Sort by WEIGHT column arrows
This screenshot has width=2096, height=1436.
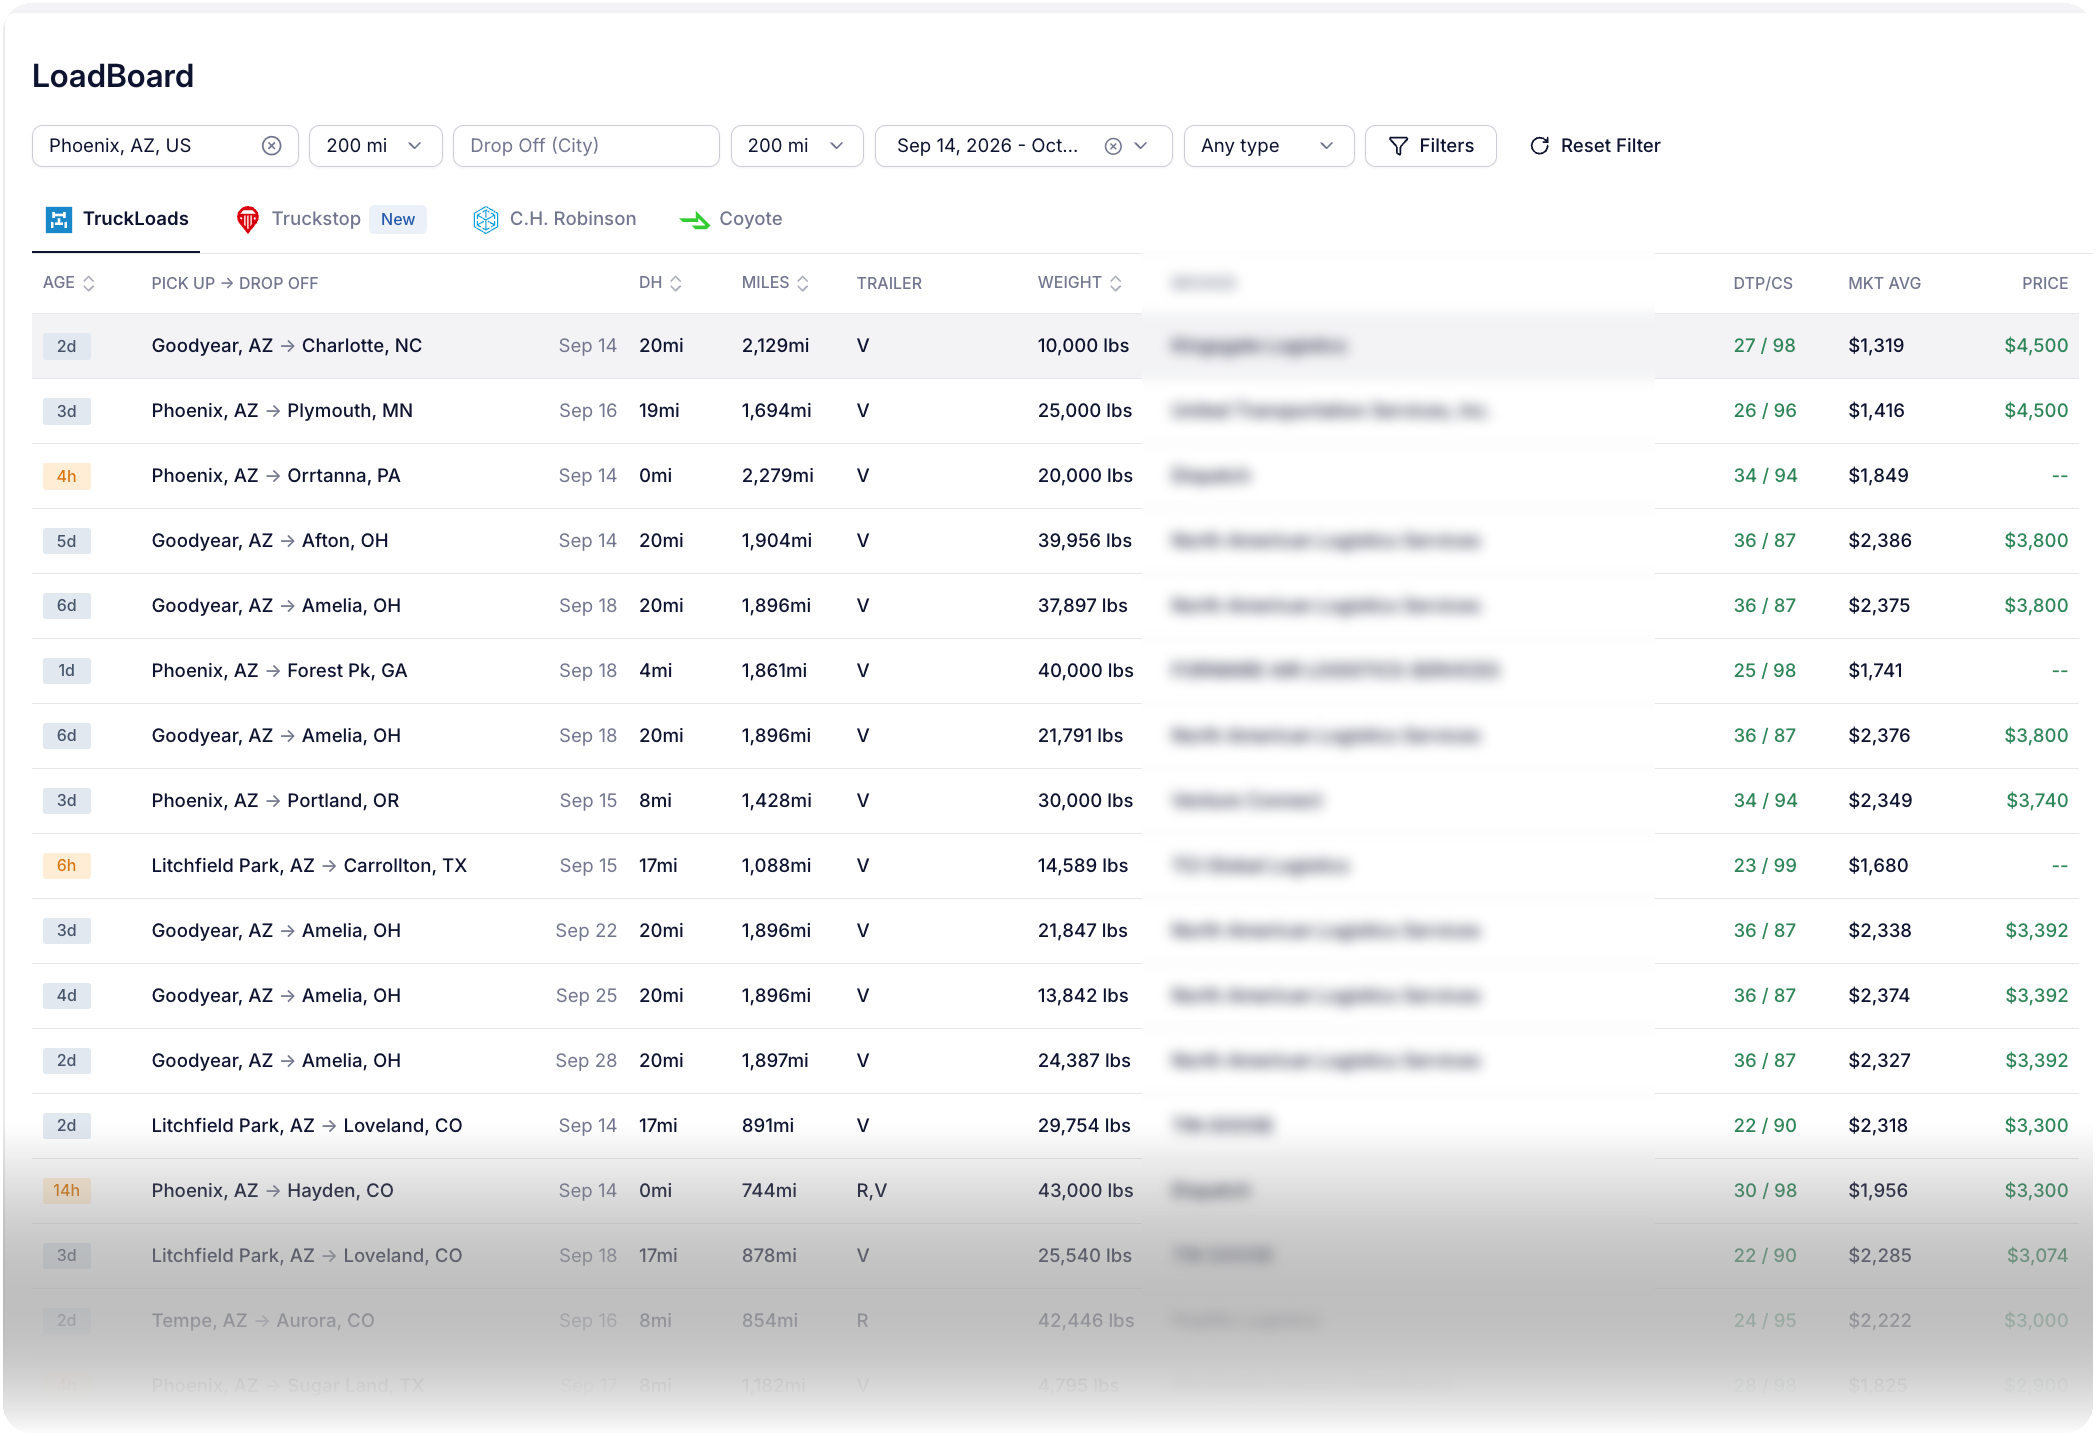tap(1115, 283)
